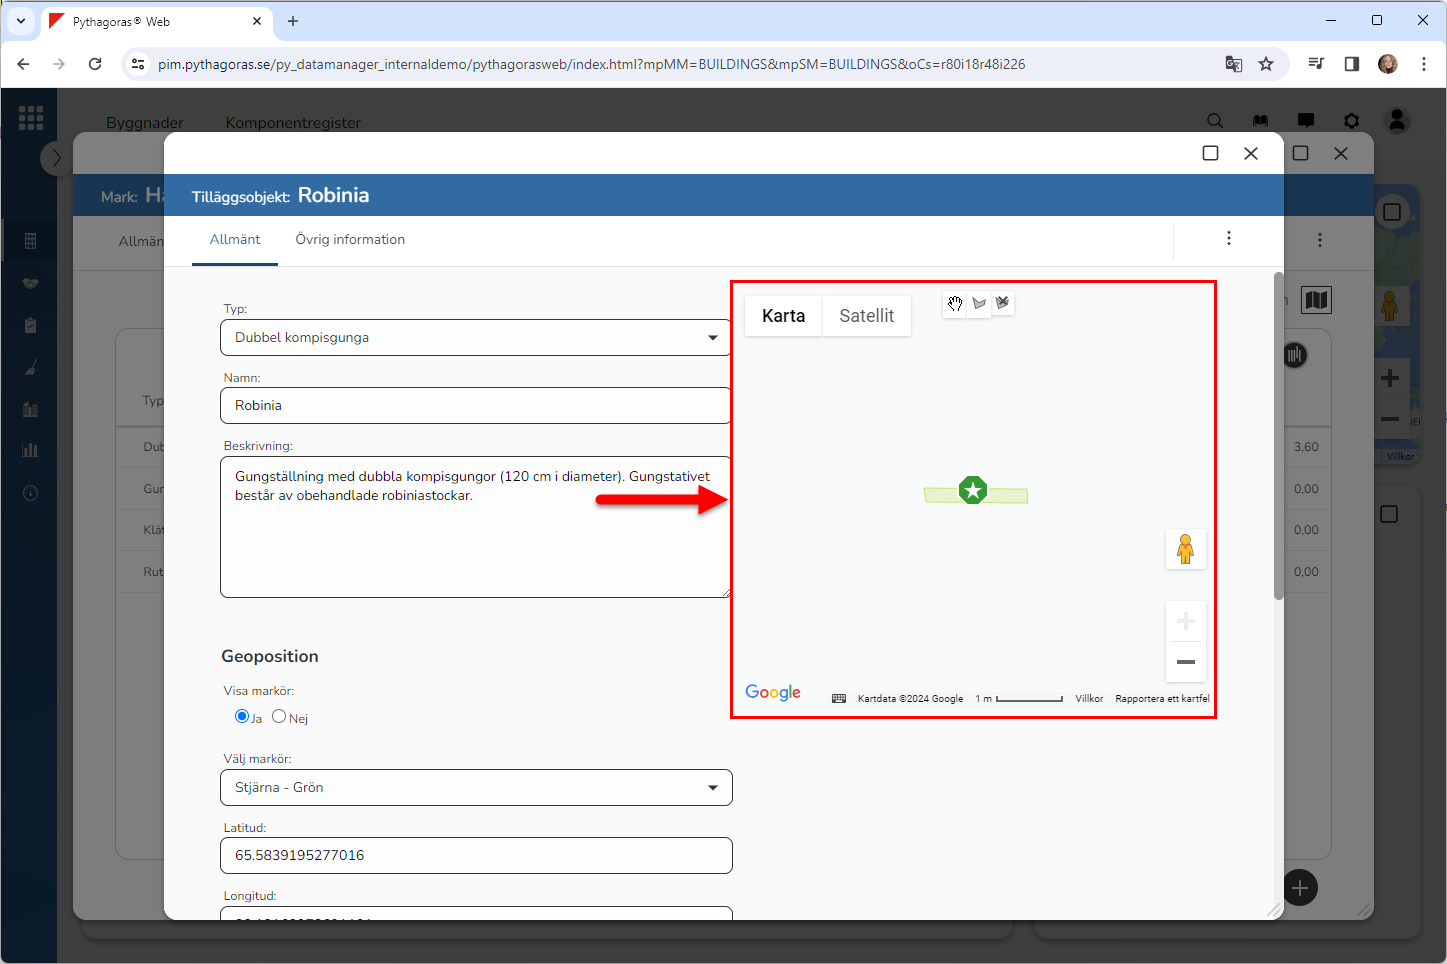Open the Typ dropdown showing Dubbel kompisgunga
The image size is (1447, 964).
click(475, 338)
